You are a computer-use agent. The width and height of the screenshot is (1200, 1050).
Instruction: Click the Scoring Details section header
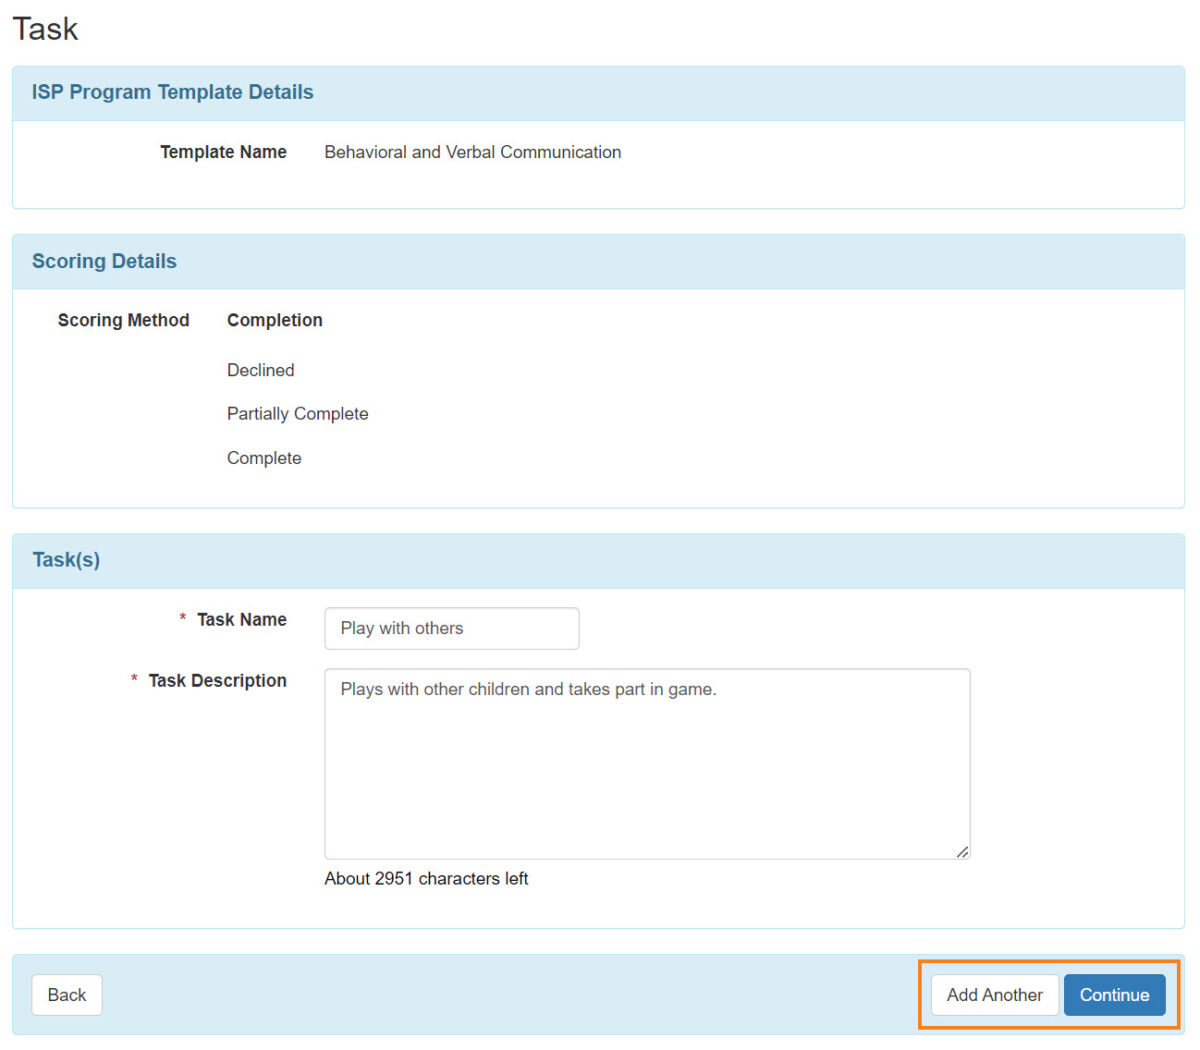[x=104, y=261]
